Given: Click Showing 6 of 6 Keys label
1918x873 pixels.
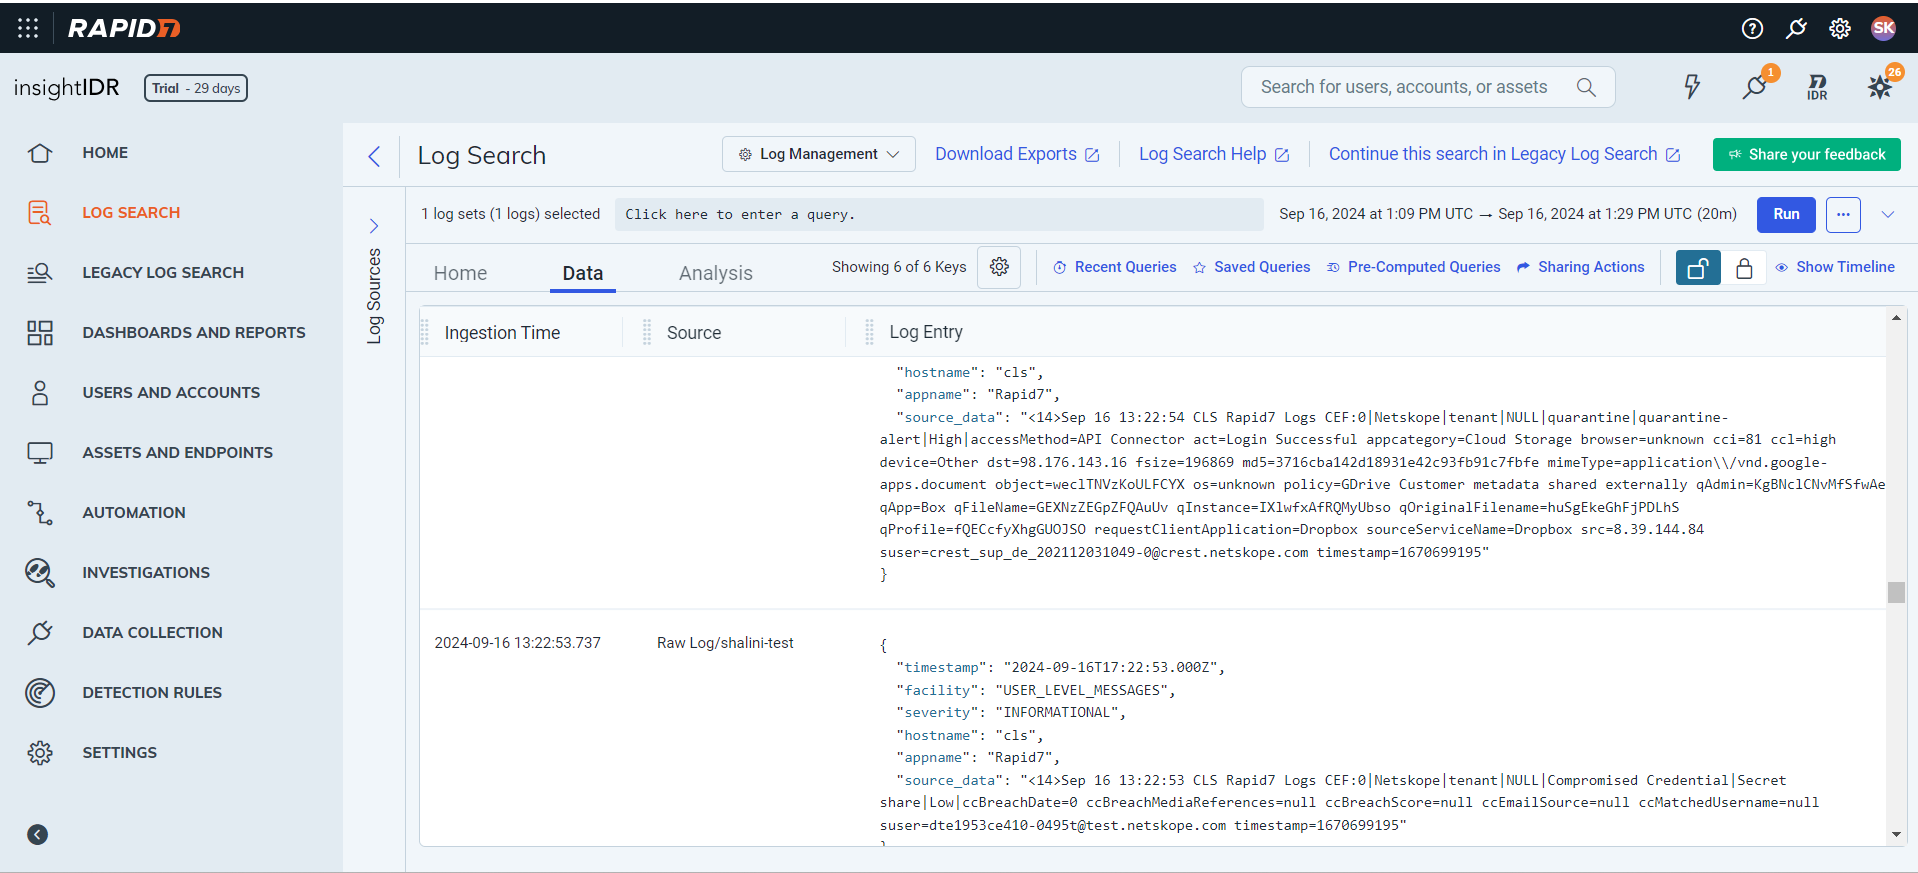Looking at the screenshot, I should point(899,267).
